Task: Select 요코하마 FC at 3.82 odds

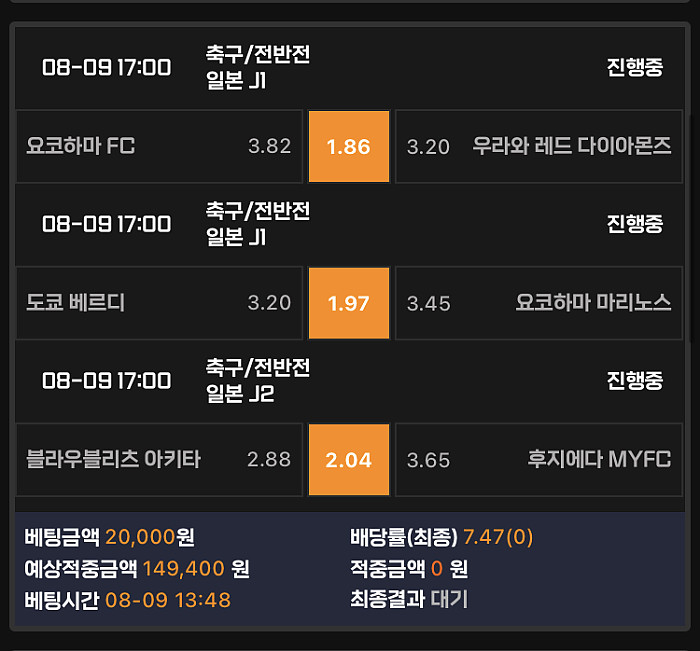Action: point(159,146)
